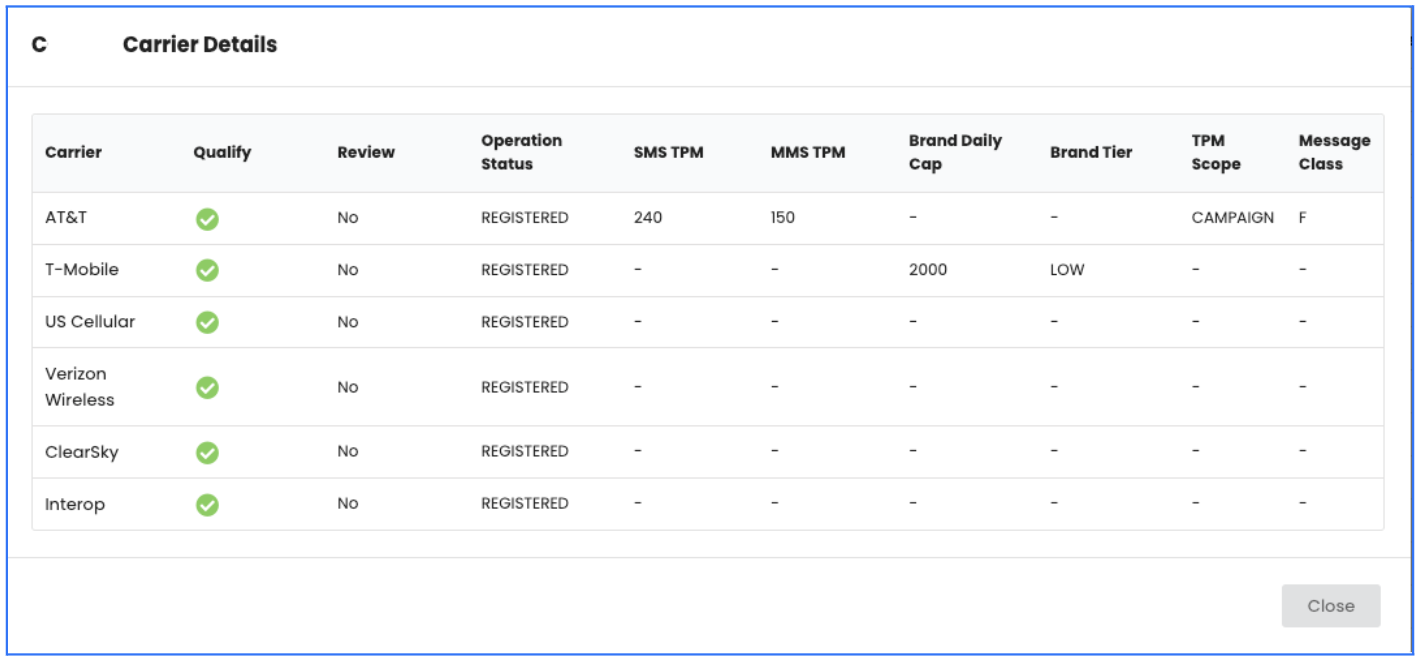Click the Interop qualify status icon
Screen dimensions: 1416x662
[x=207, y=504]
